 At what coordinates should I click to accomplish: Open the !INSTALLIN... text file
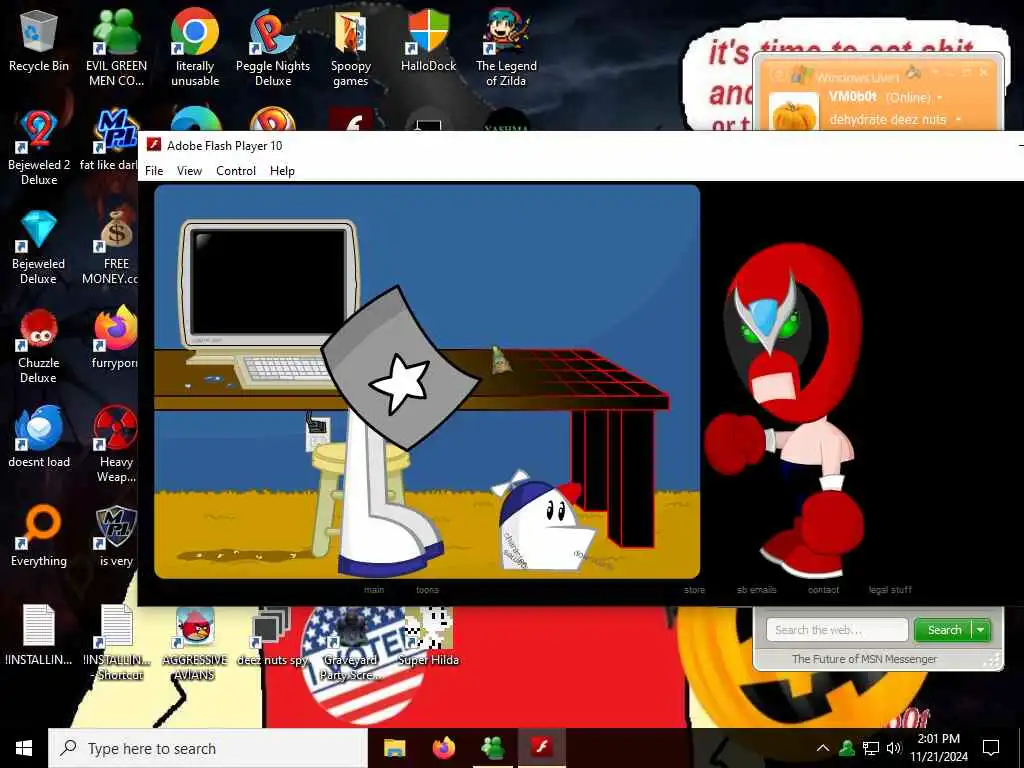click(39, 635)
